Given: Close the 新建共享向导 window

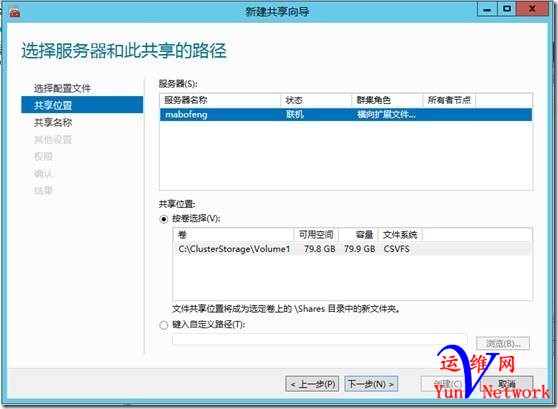Looking at the screenshot, I should pyautogui.click(x=532, y=9).
